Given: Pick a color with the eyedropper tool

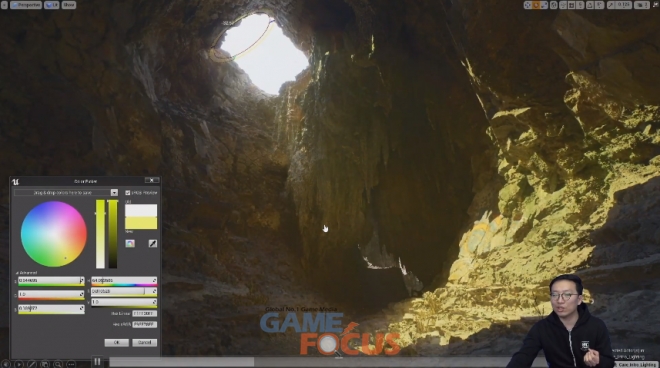Looking at the screenshot, I should [x=153, y=243].
